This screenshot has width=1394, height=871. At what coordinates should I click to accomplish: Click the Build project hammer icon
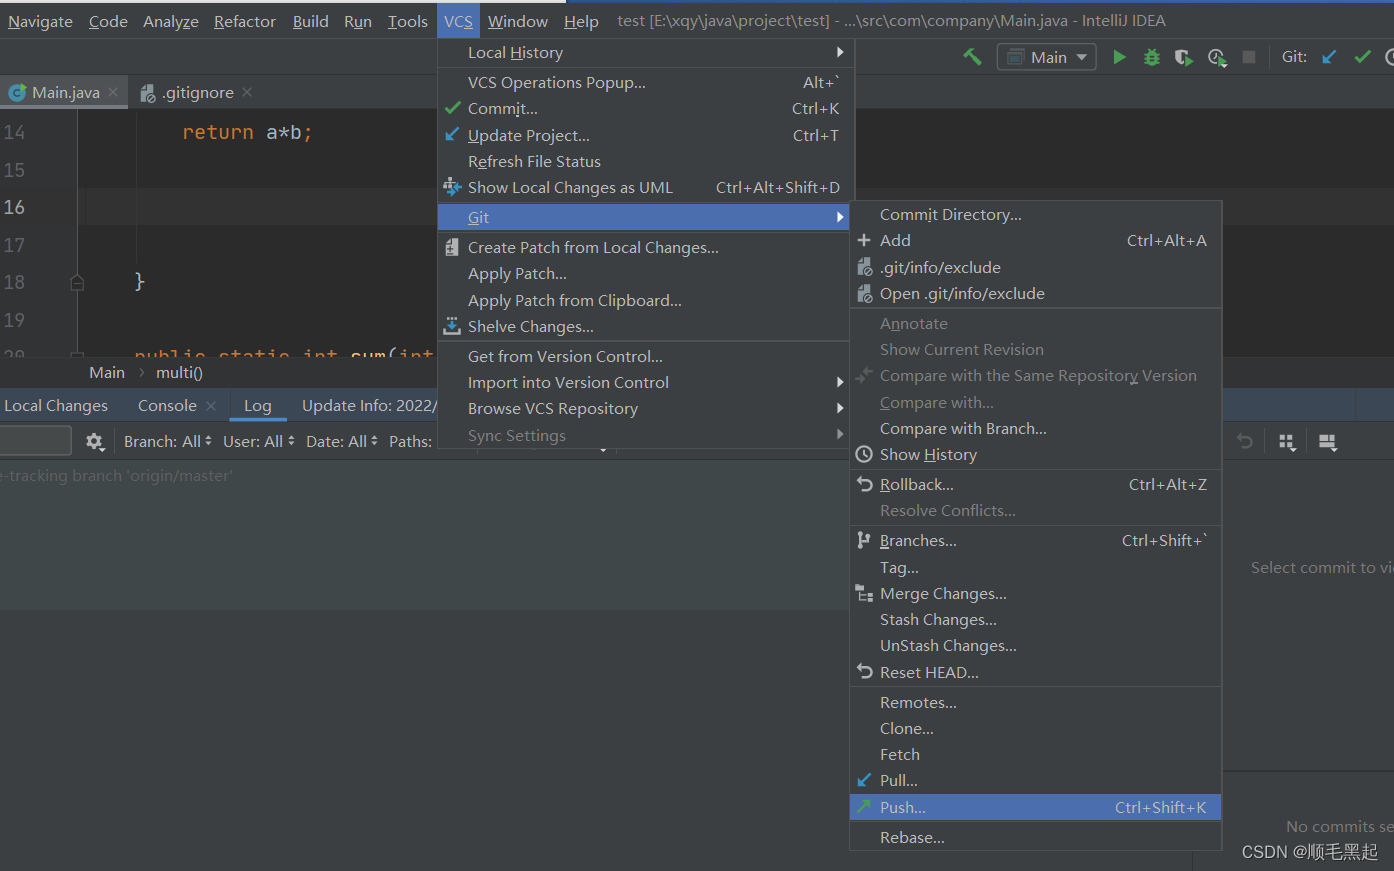pyautogui.click(x=972, y=57)
